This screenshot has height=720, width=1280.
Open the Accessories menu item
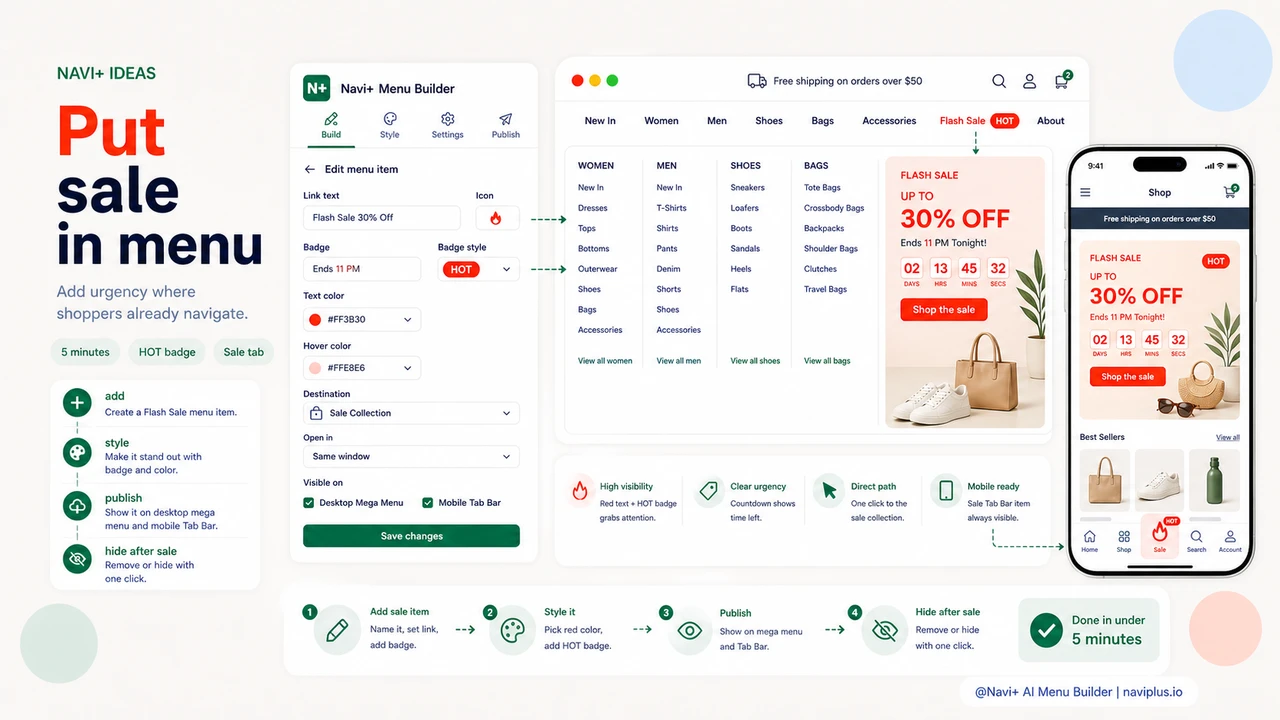click(889, 121)
